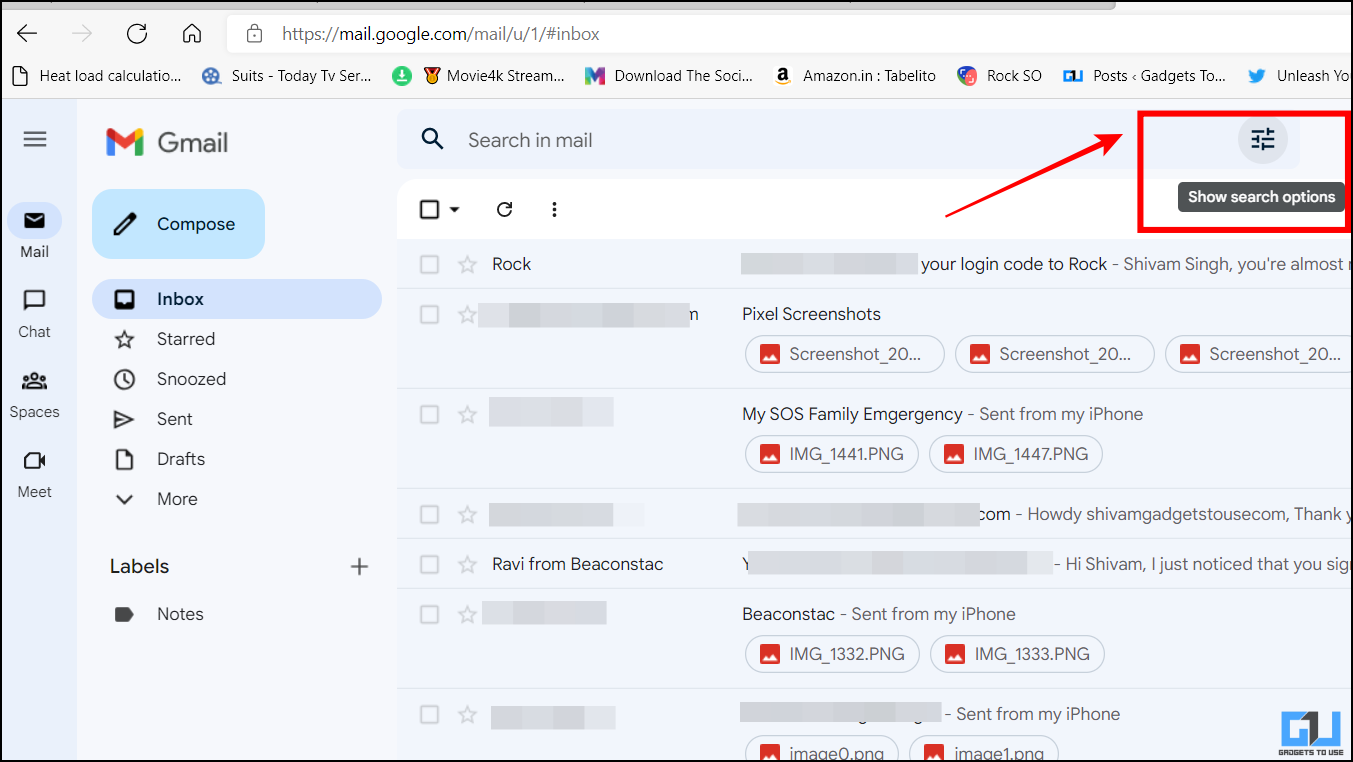
Task: Open the Pixel Screenshots email subject
Action: 811,314
